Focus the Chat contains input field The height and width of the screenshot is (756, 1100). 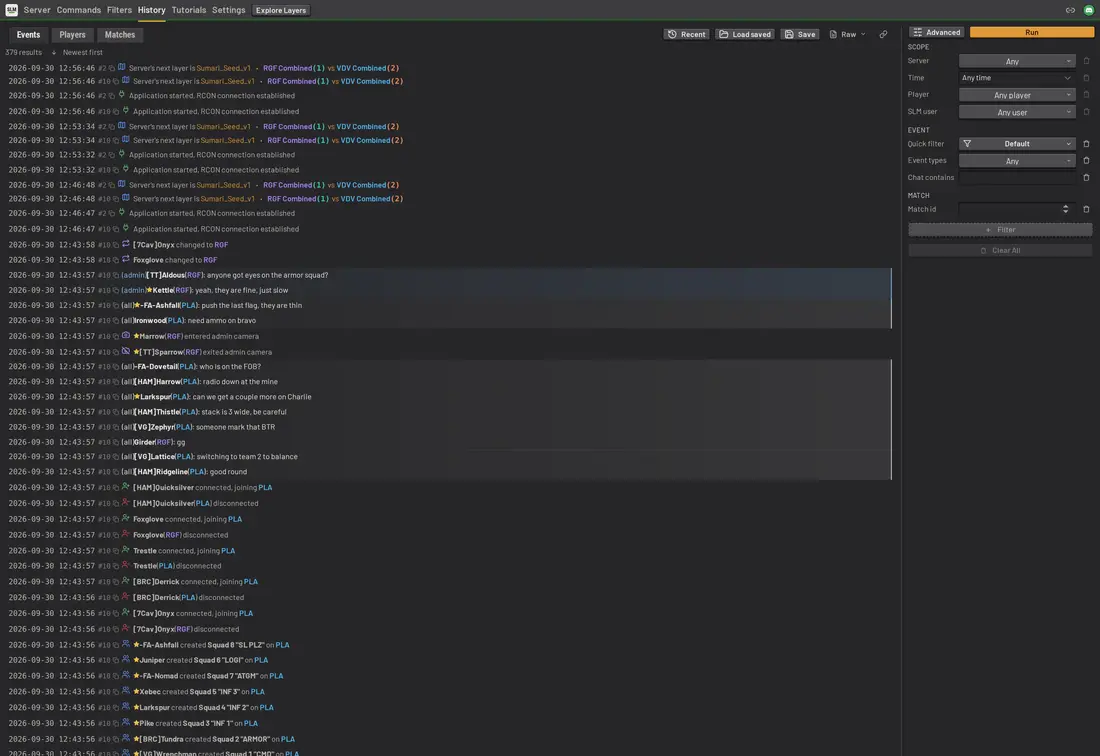click(x=1017, y=177)
